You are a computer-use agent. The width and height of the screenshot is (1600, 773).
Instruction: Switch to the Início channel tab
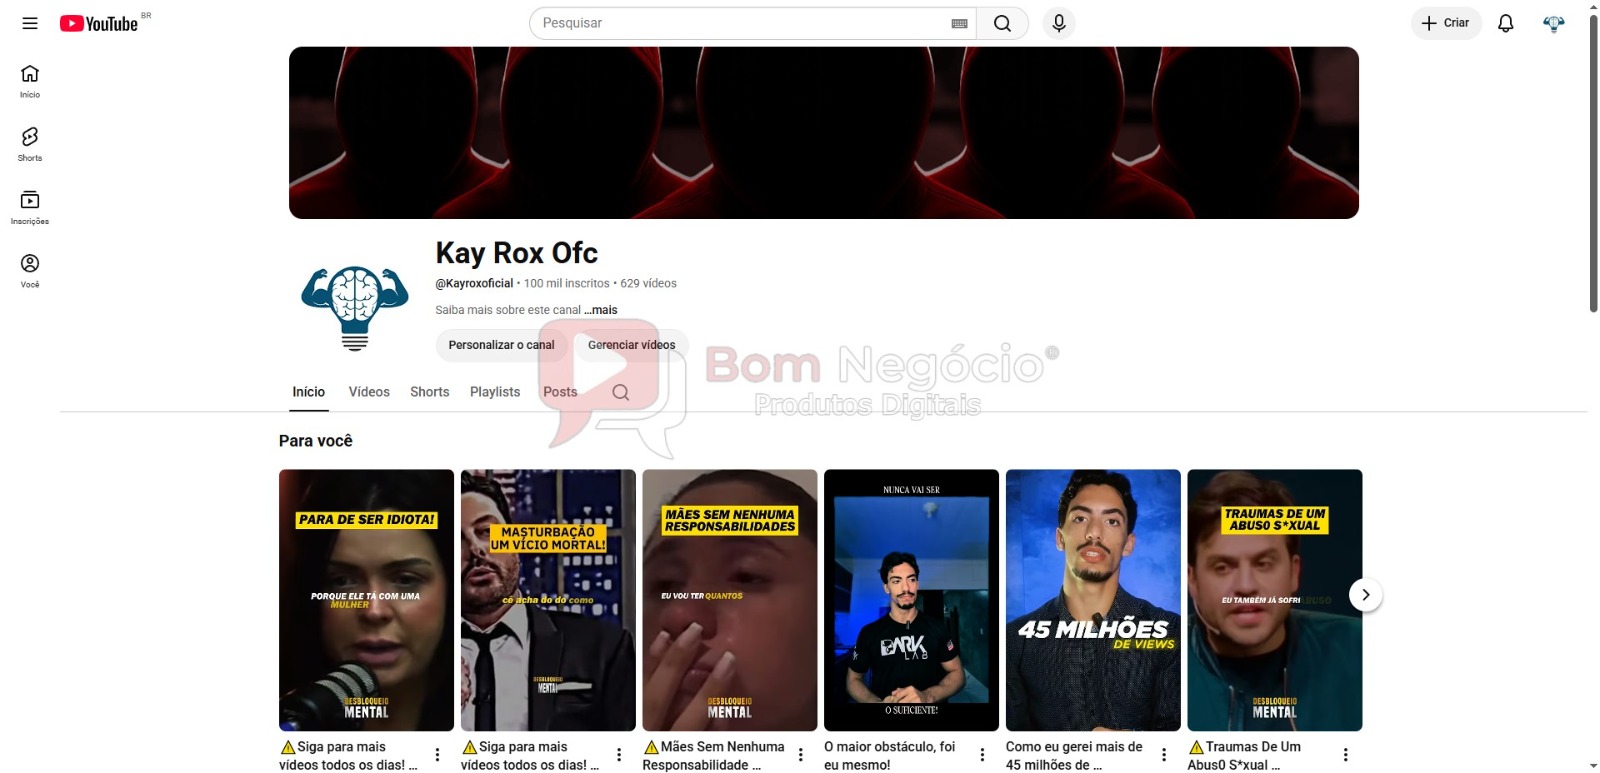pyautogui.click(x=309, y=392)
